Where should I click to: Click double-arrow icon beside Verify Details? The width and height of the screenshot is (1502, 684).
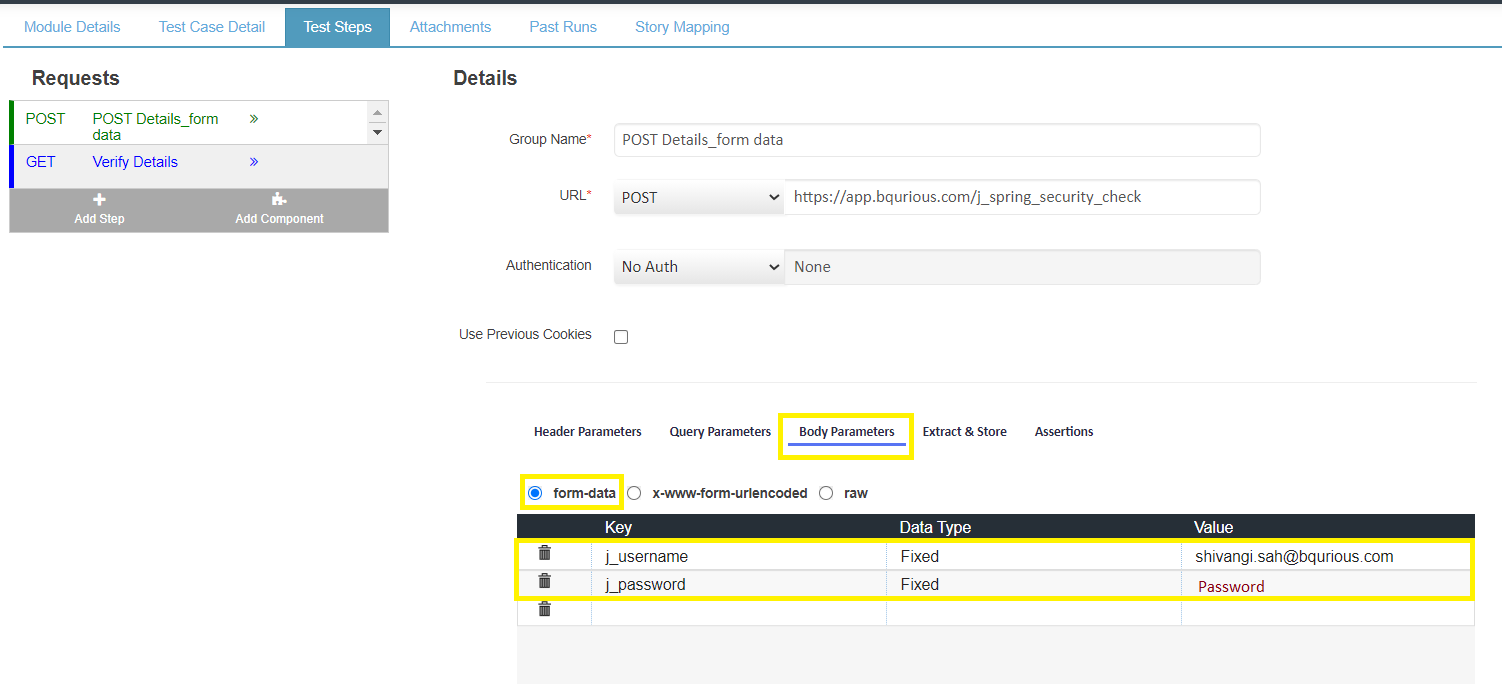pos(254,161)
